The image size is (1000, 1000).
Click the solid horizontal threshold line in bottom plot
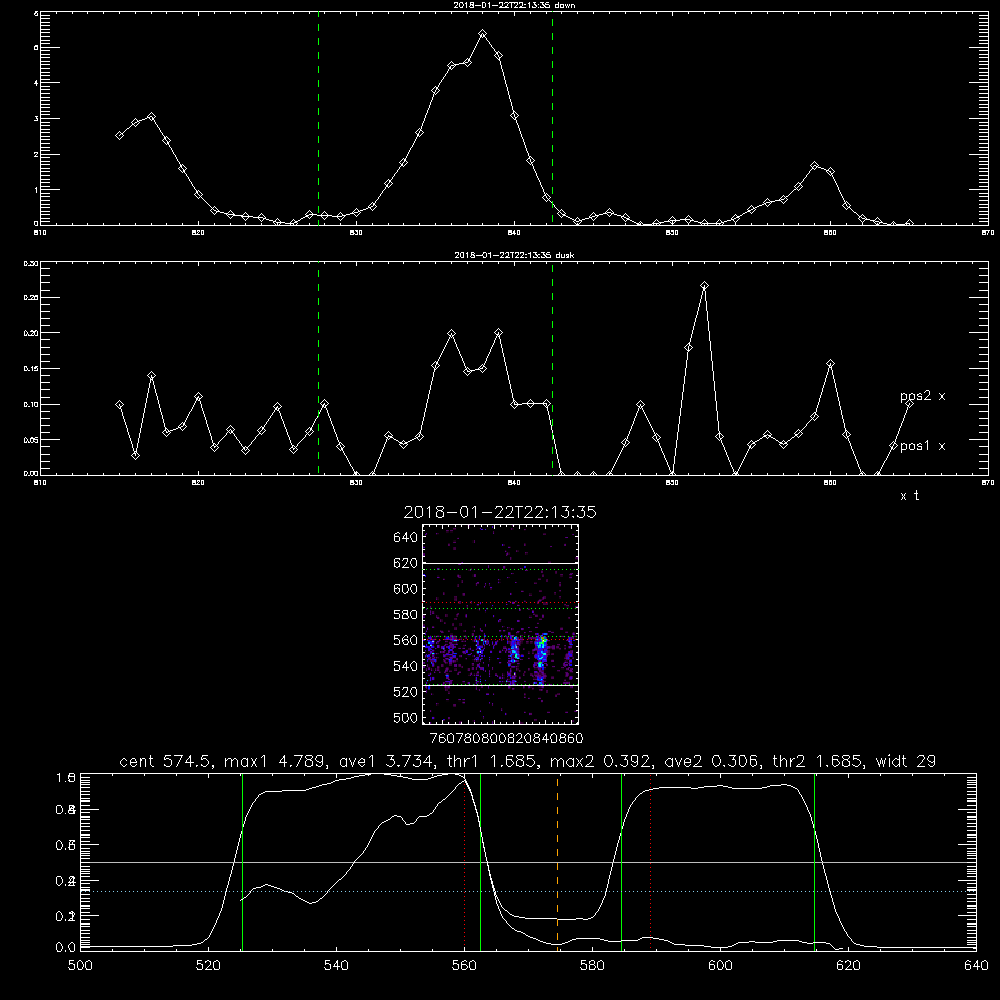[528, 862]
